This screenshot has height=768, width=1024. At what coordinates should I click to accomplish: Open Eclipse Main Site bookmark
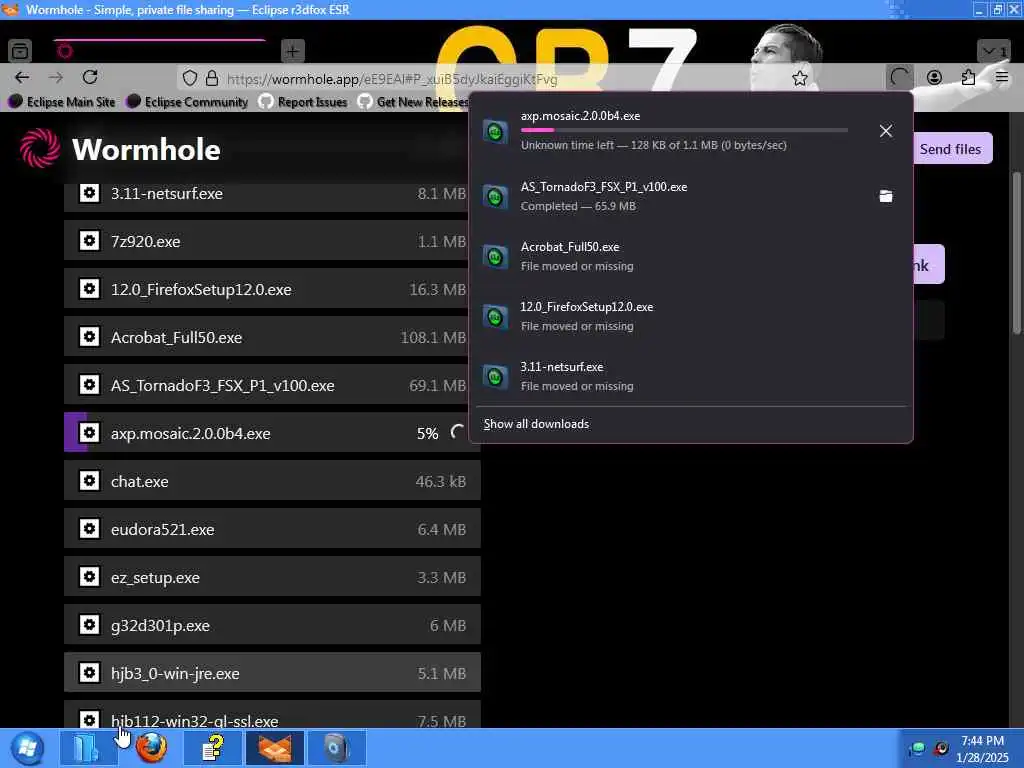click(x=61, y=102)
